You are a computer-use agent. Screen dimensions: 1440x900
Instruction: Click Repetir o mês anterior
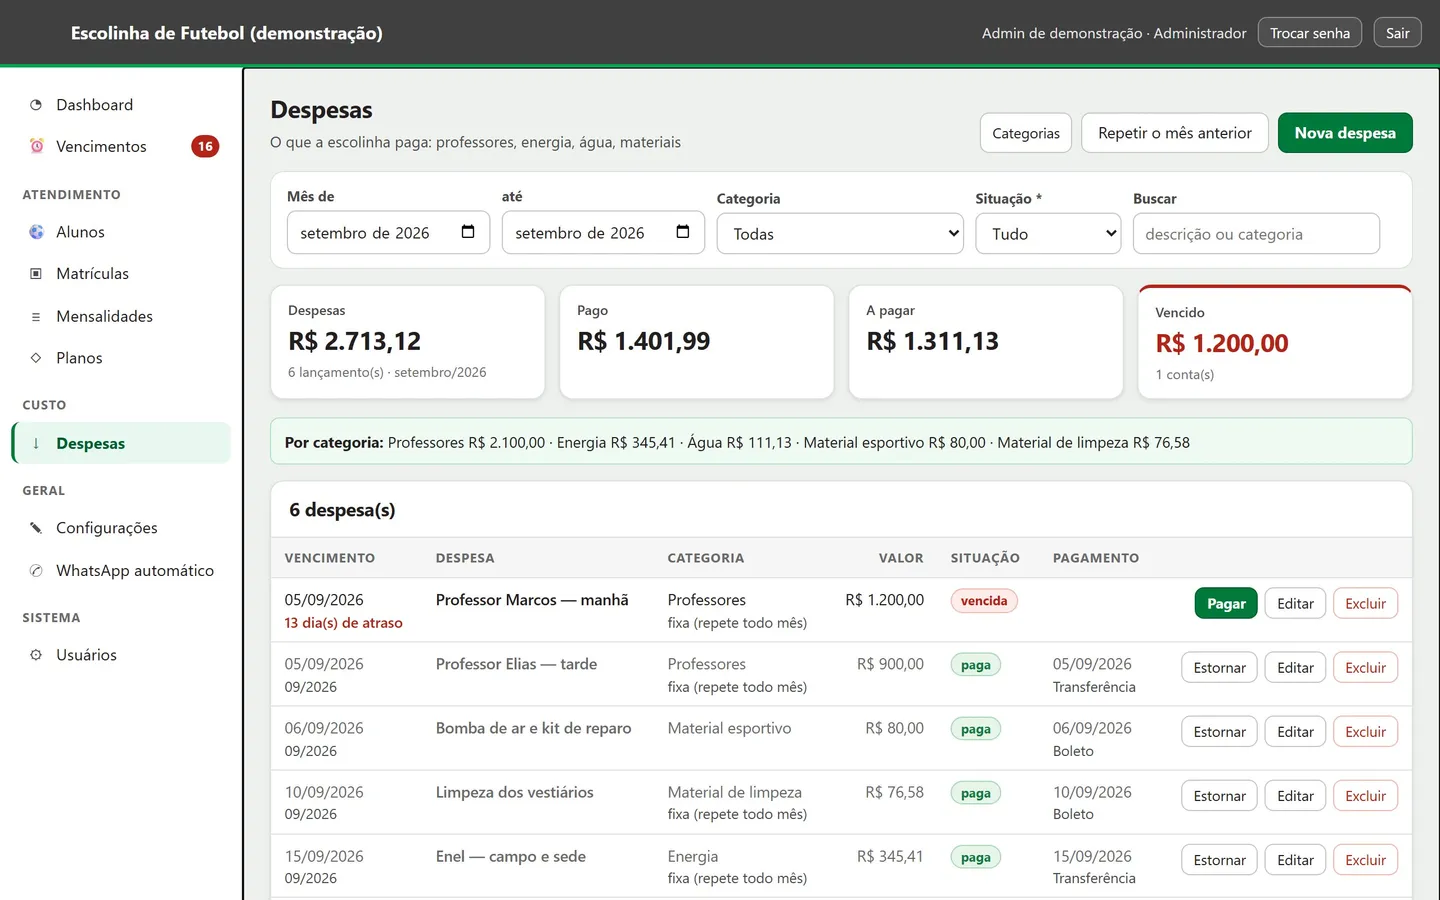(x=1175, y=133)
